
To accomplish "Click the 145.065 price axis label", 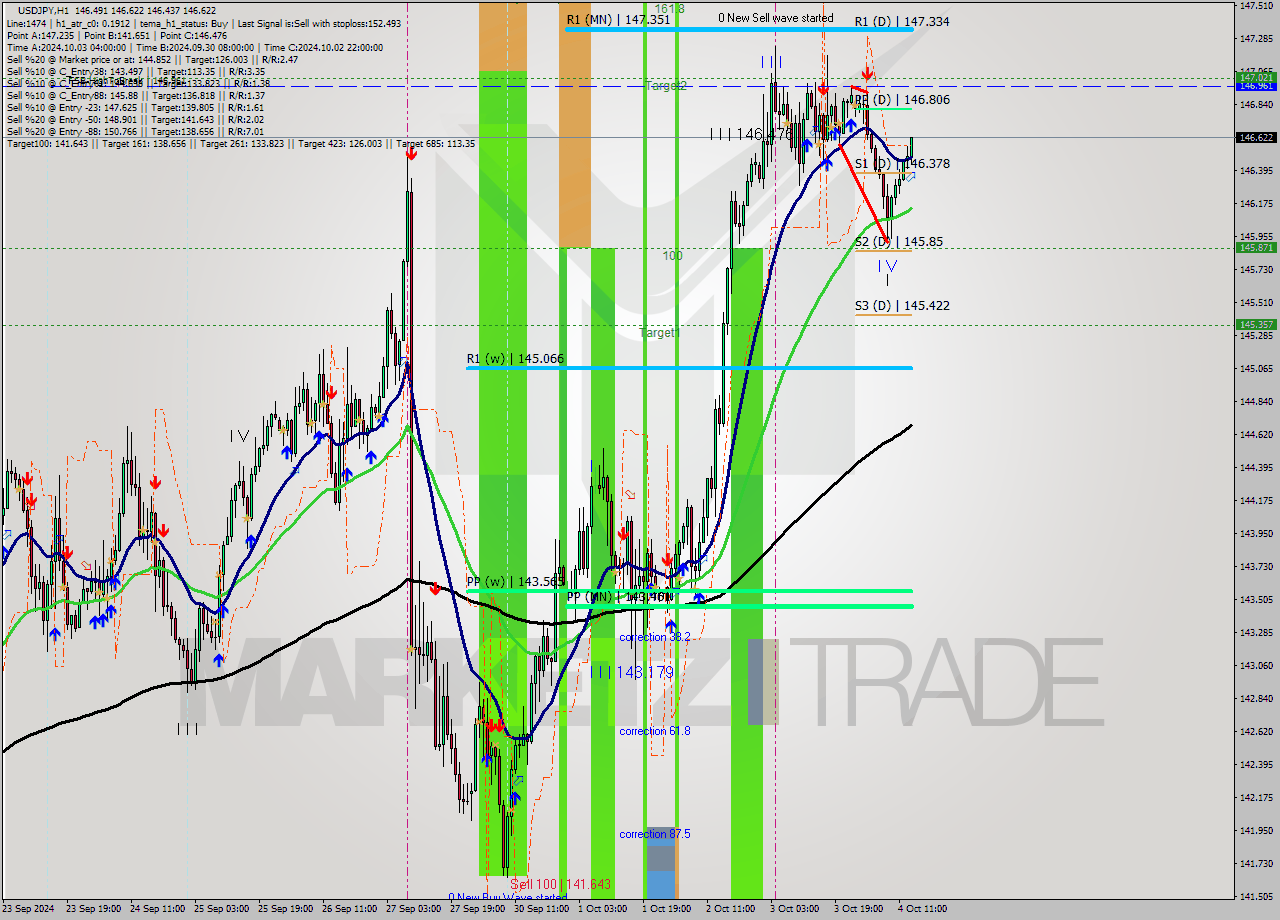I will coord(1255,368).
